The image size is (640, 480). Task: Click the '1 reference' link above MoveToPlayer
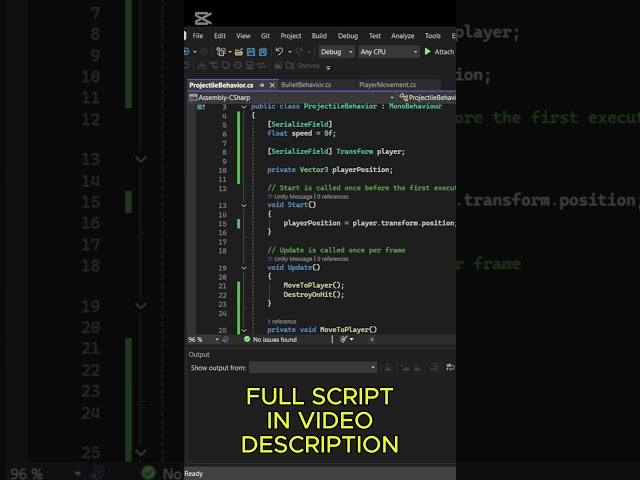click(282, 322)
